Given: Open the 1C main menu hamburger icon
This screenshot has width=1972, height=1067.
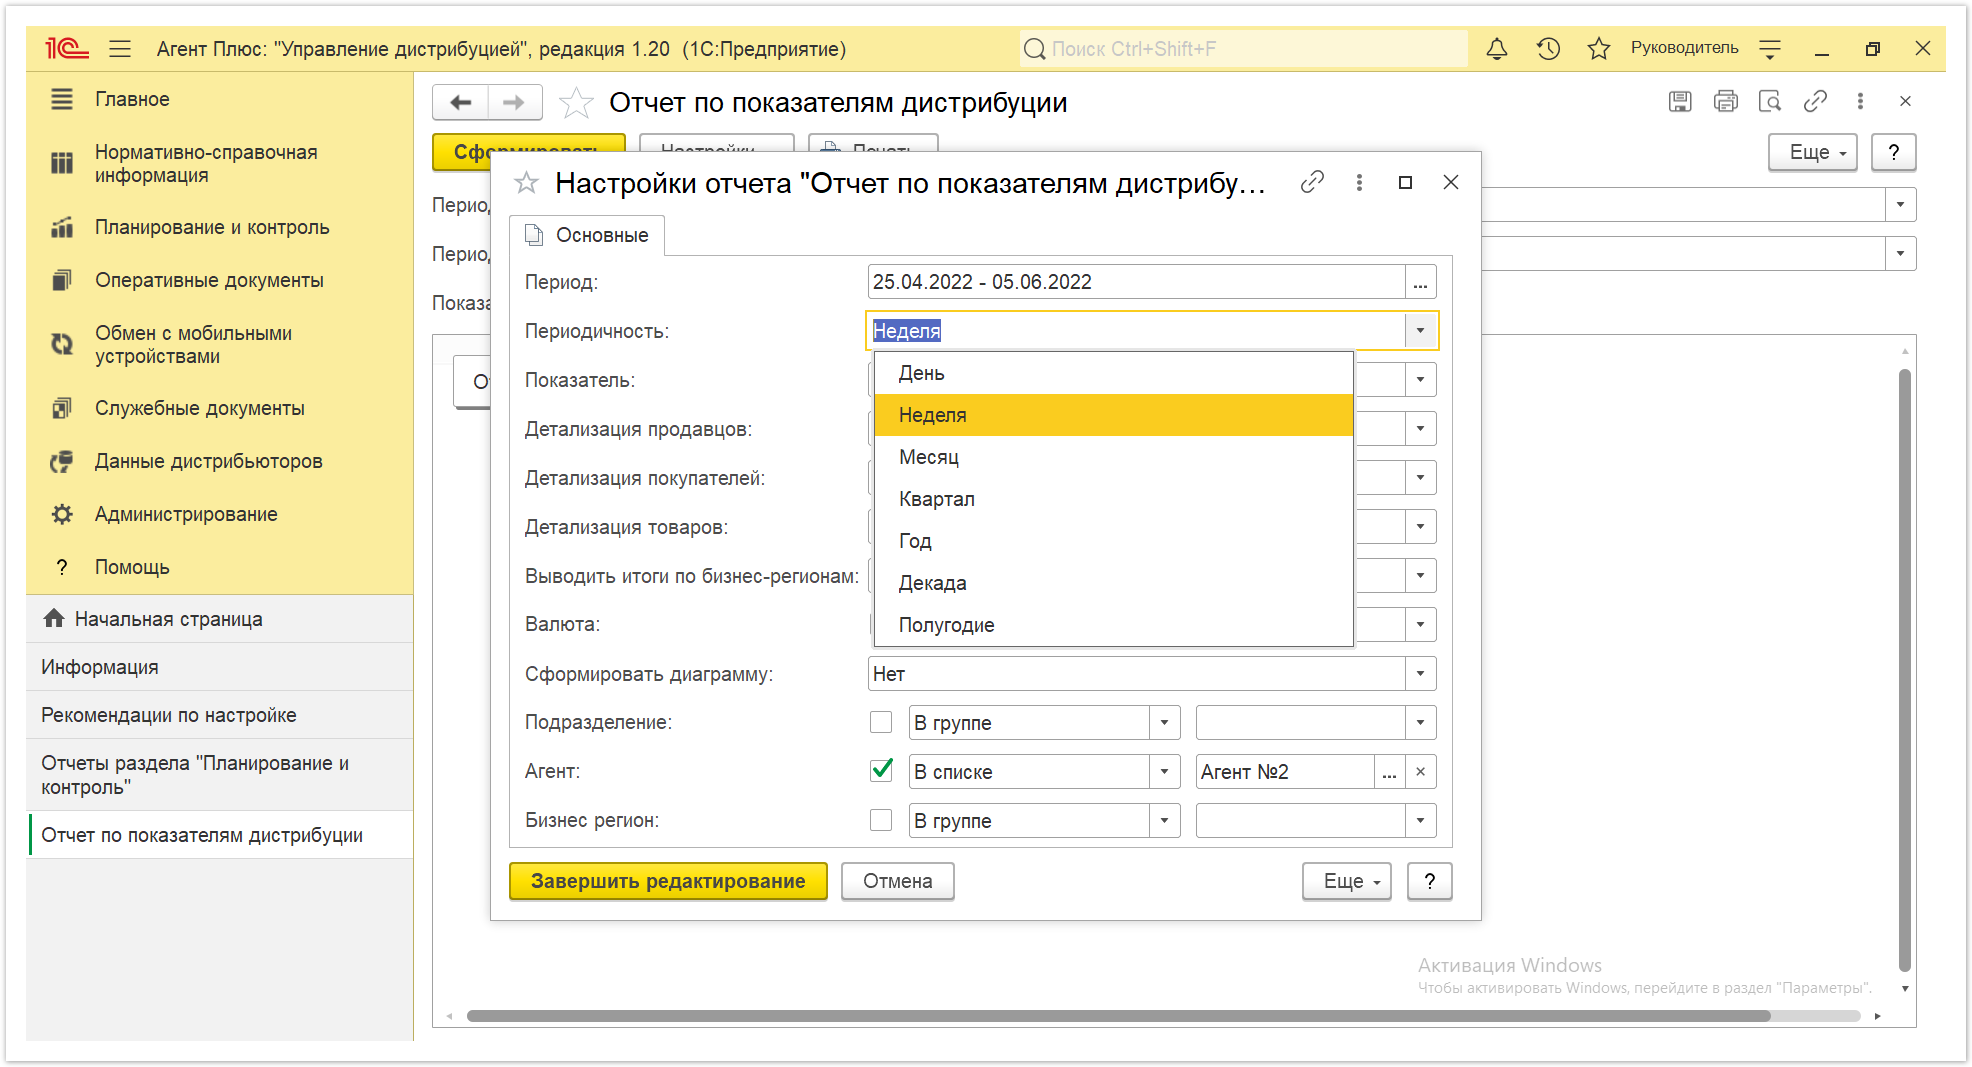Looking at the screenshot, I should pos(120,48).
